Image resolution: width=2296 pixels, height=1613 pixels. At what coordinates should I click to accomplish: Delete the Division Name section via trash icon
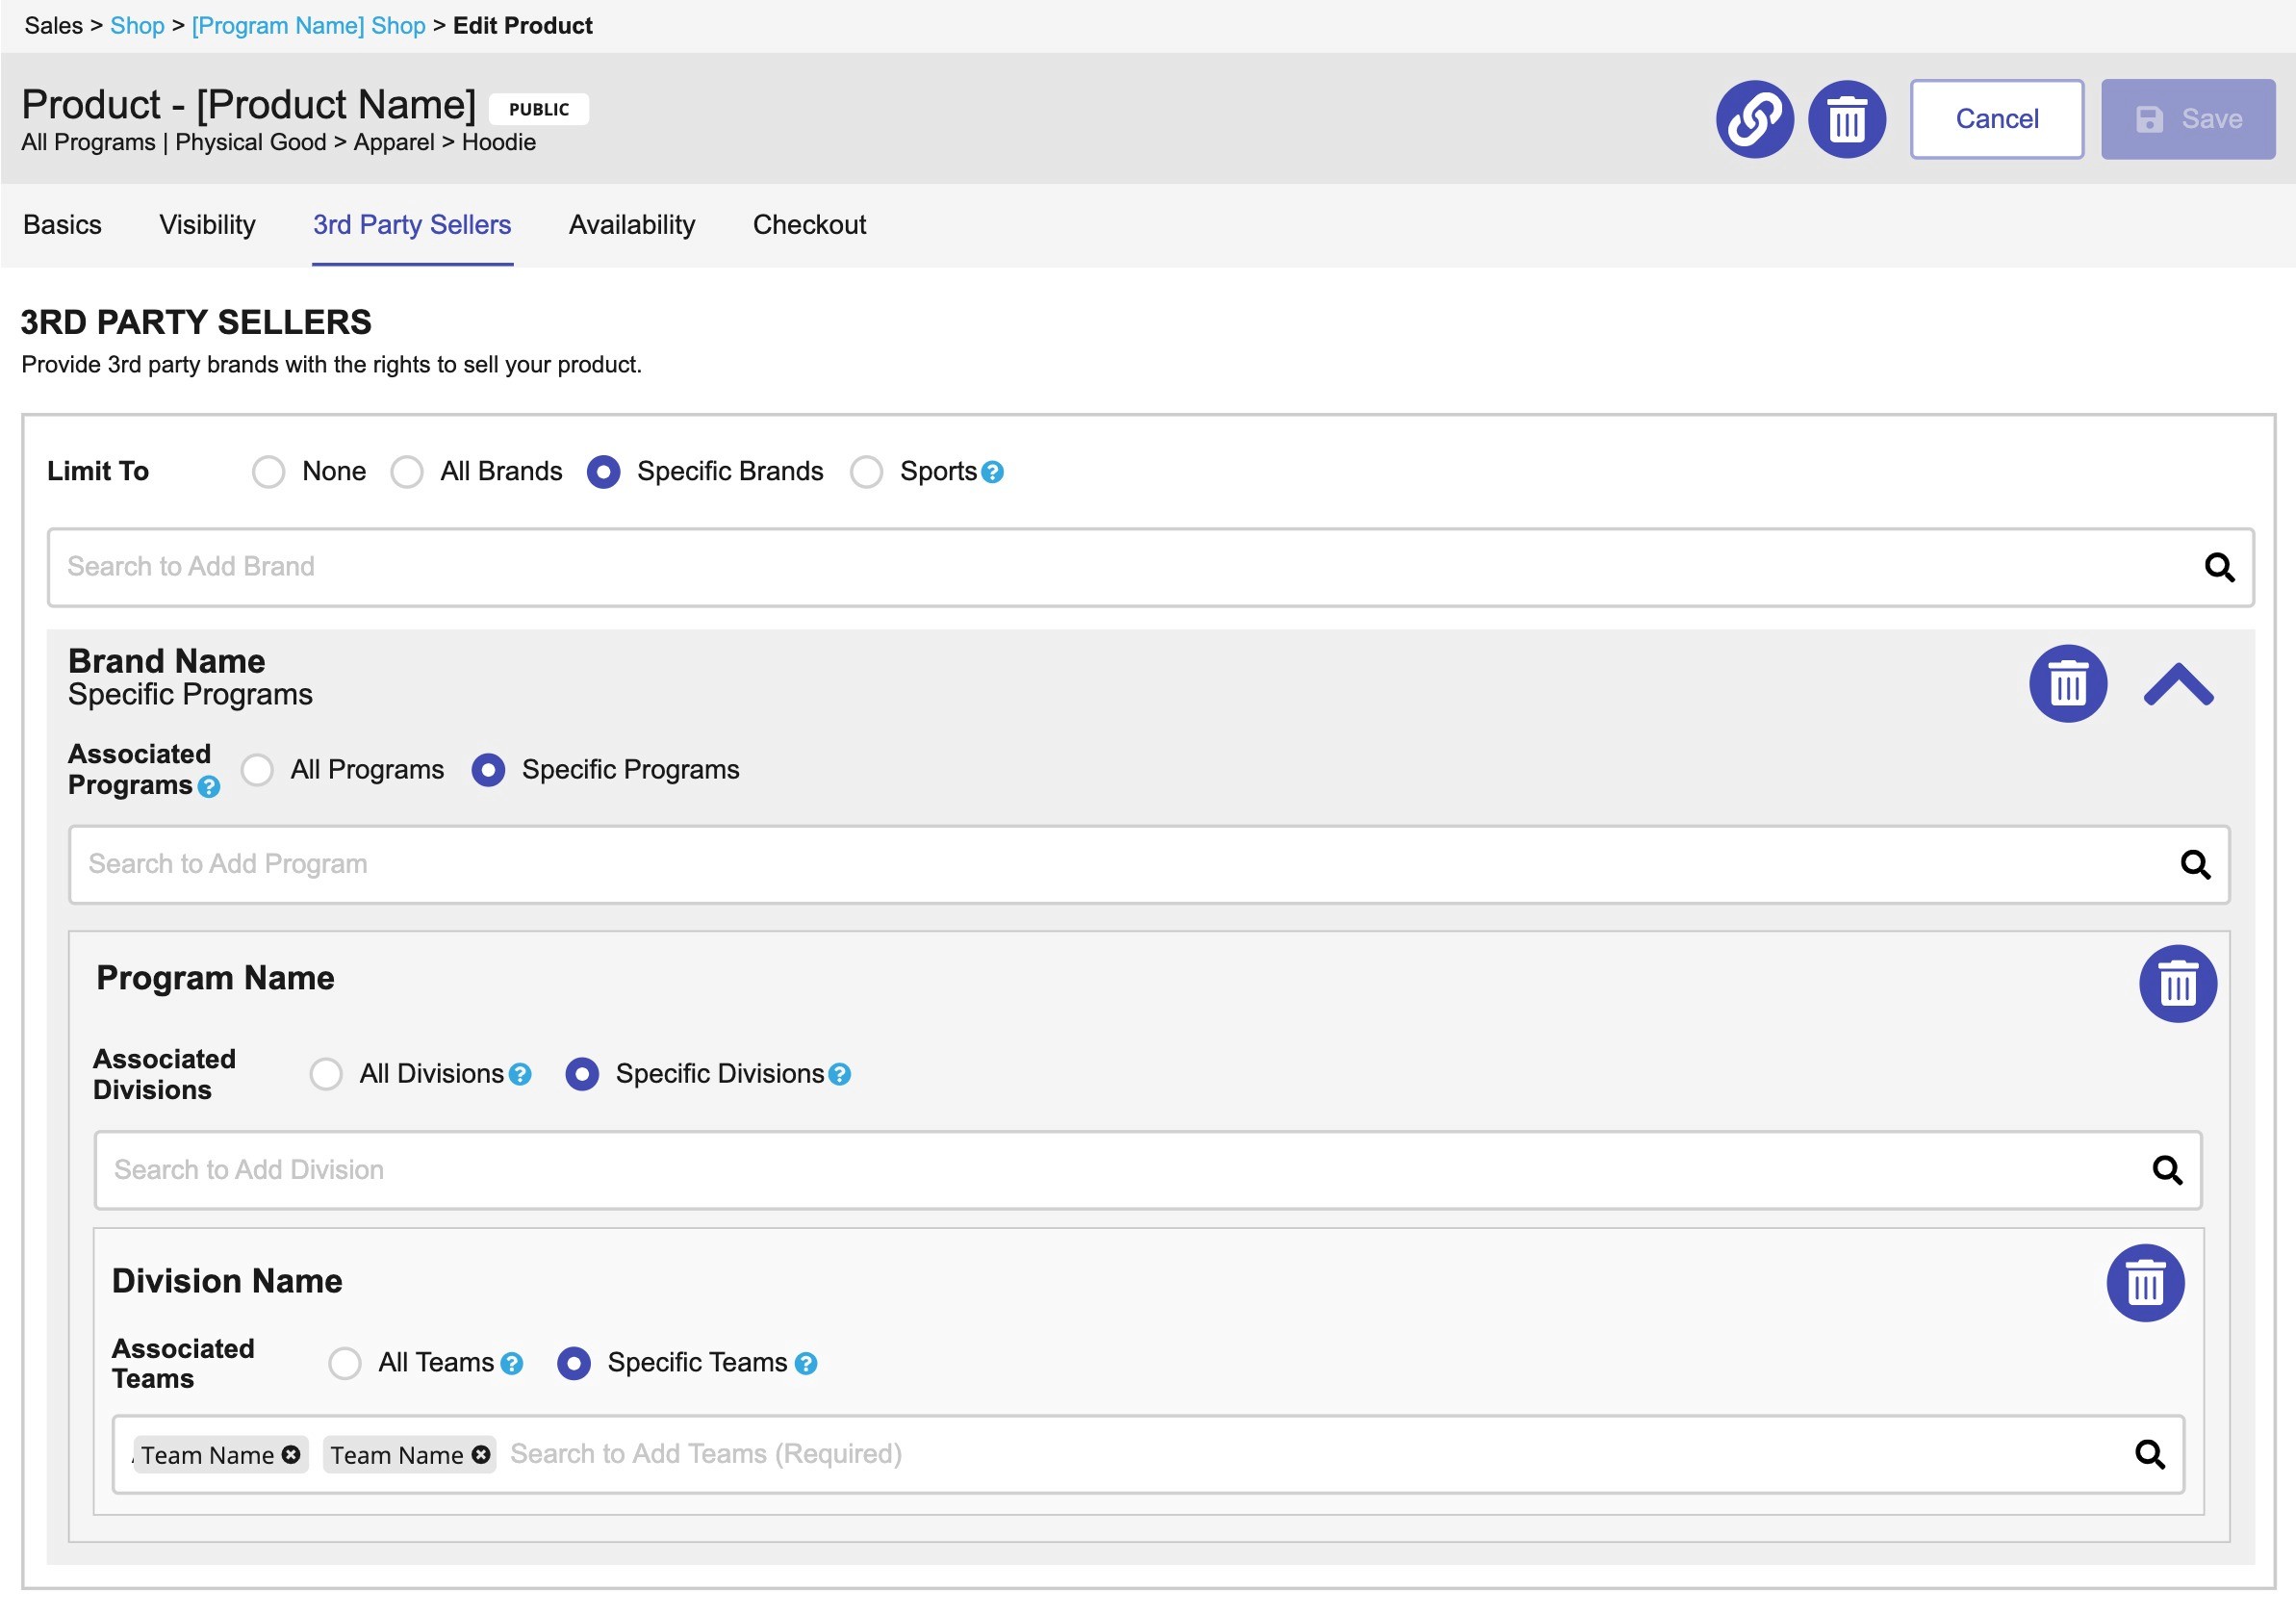coord(2144,1283)
